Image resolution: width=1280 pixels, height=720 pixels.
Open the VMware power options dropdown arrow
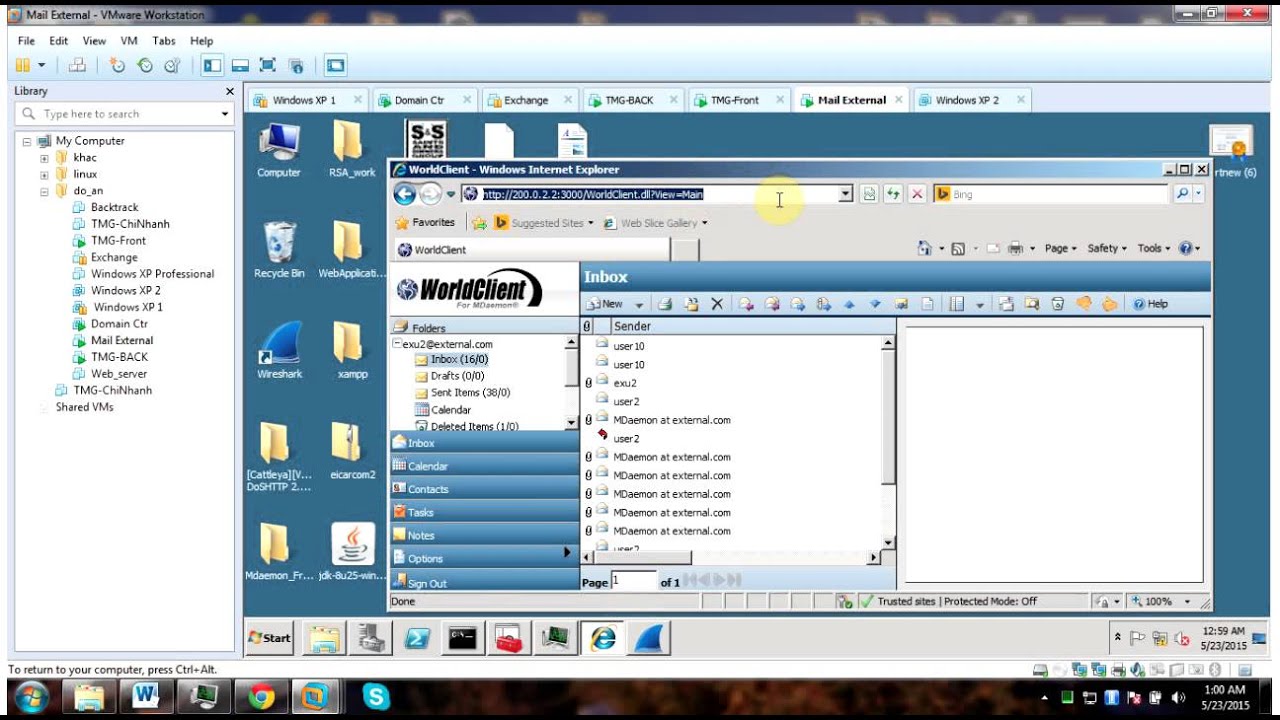pyautogui.click(x=42, y=66)
